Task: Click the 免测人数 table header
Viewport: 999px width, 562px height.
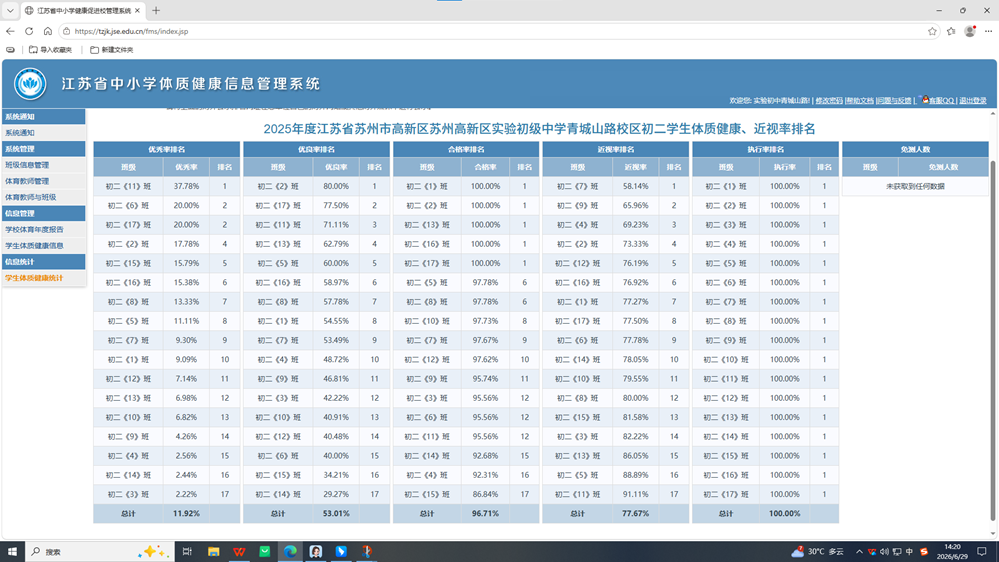Action: point(916,149)
